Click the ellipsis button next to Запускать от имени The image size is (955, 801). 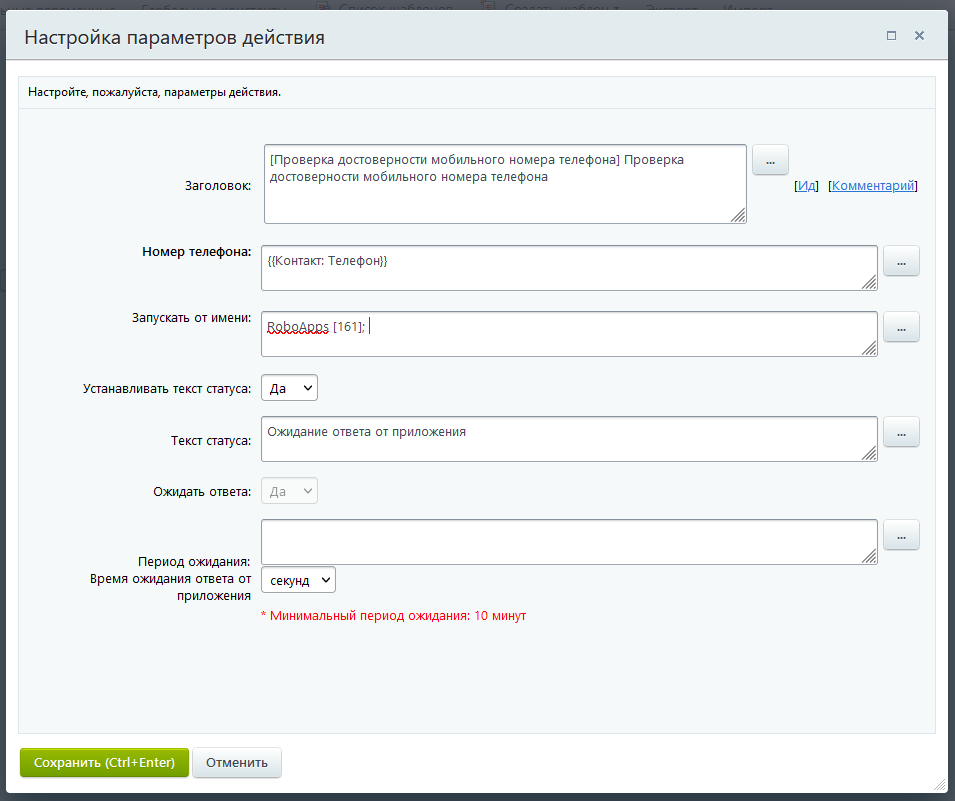[901, 327]
